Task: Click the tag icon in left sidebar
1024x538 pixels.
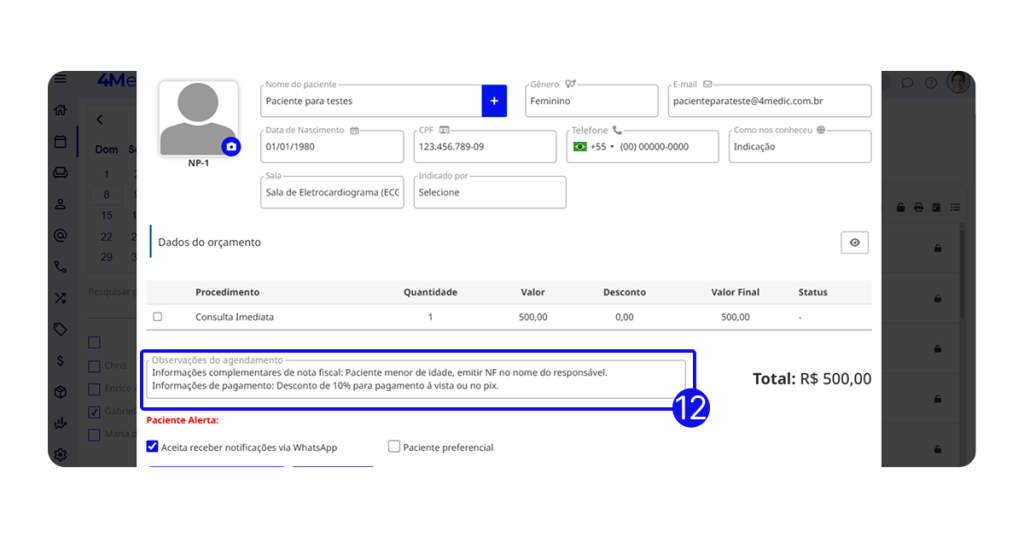Action: tap(61, 329)
